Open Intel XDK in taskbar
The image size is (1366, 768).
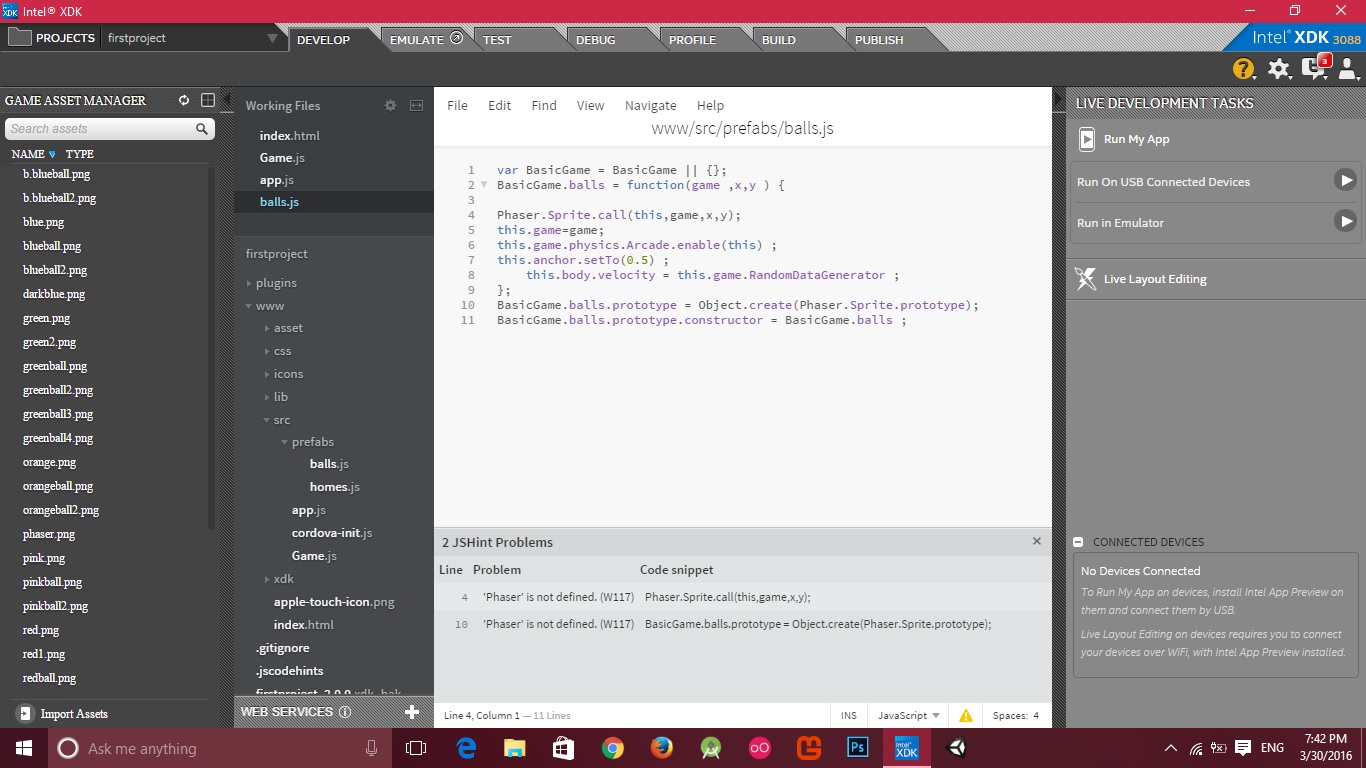907,748
